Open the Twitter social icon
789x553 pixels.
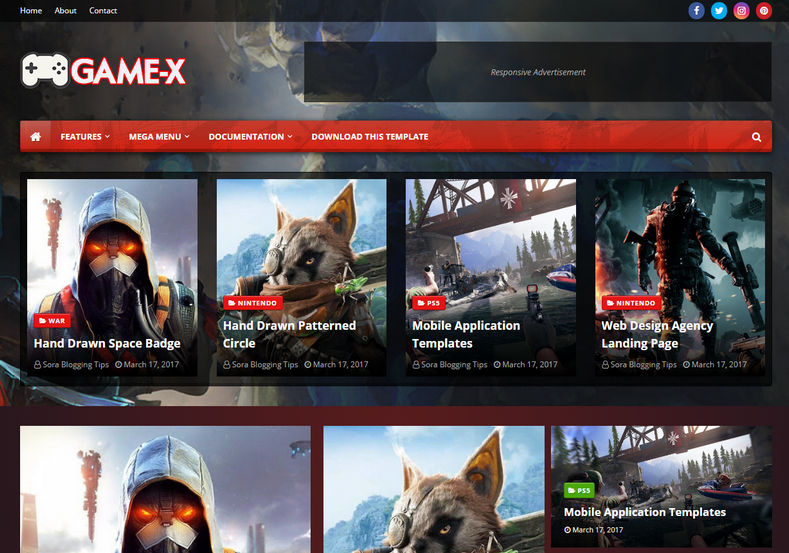pyautogui.click(x=719, y=11)
